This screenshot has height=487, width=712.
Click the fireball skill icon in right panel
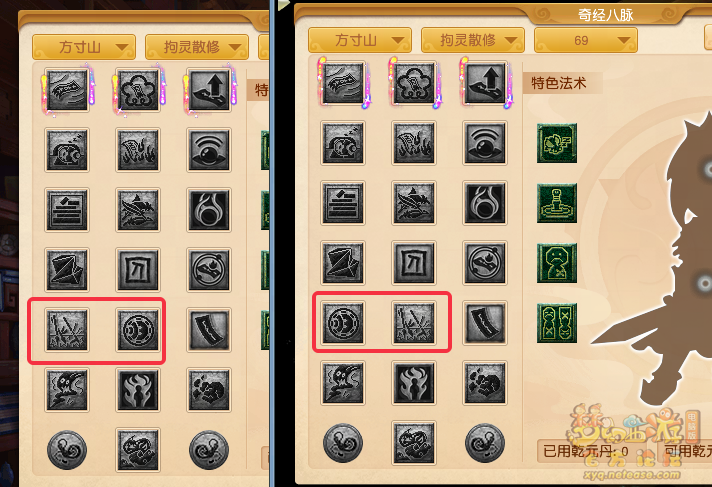[485, 203]
